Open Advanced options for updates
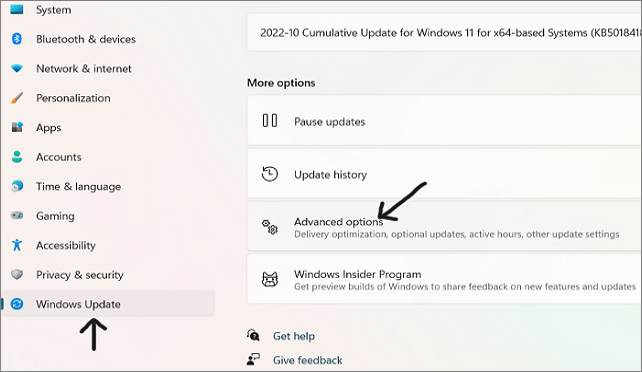 (x=444, y=226)
